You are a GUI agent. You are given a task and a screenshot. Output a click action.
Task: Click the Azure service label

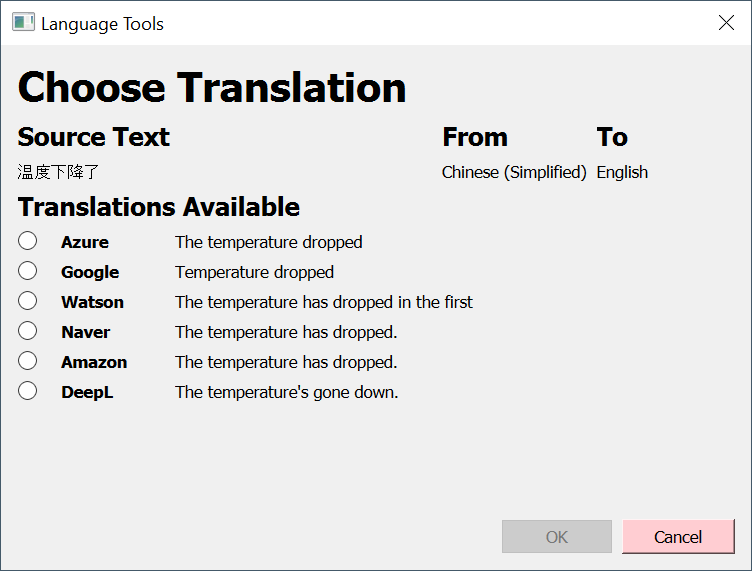coord(85,242)
